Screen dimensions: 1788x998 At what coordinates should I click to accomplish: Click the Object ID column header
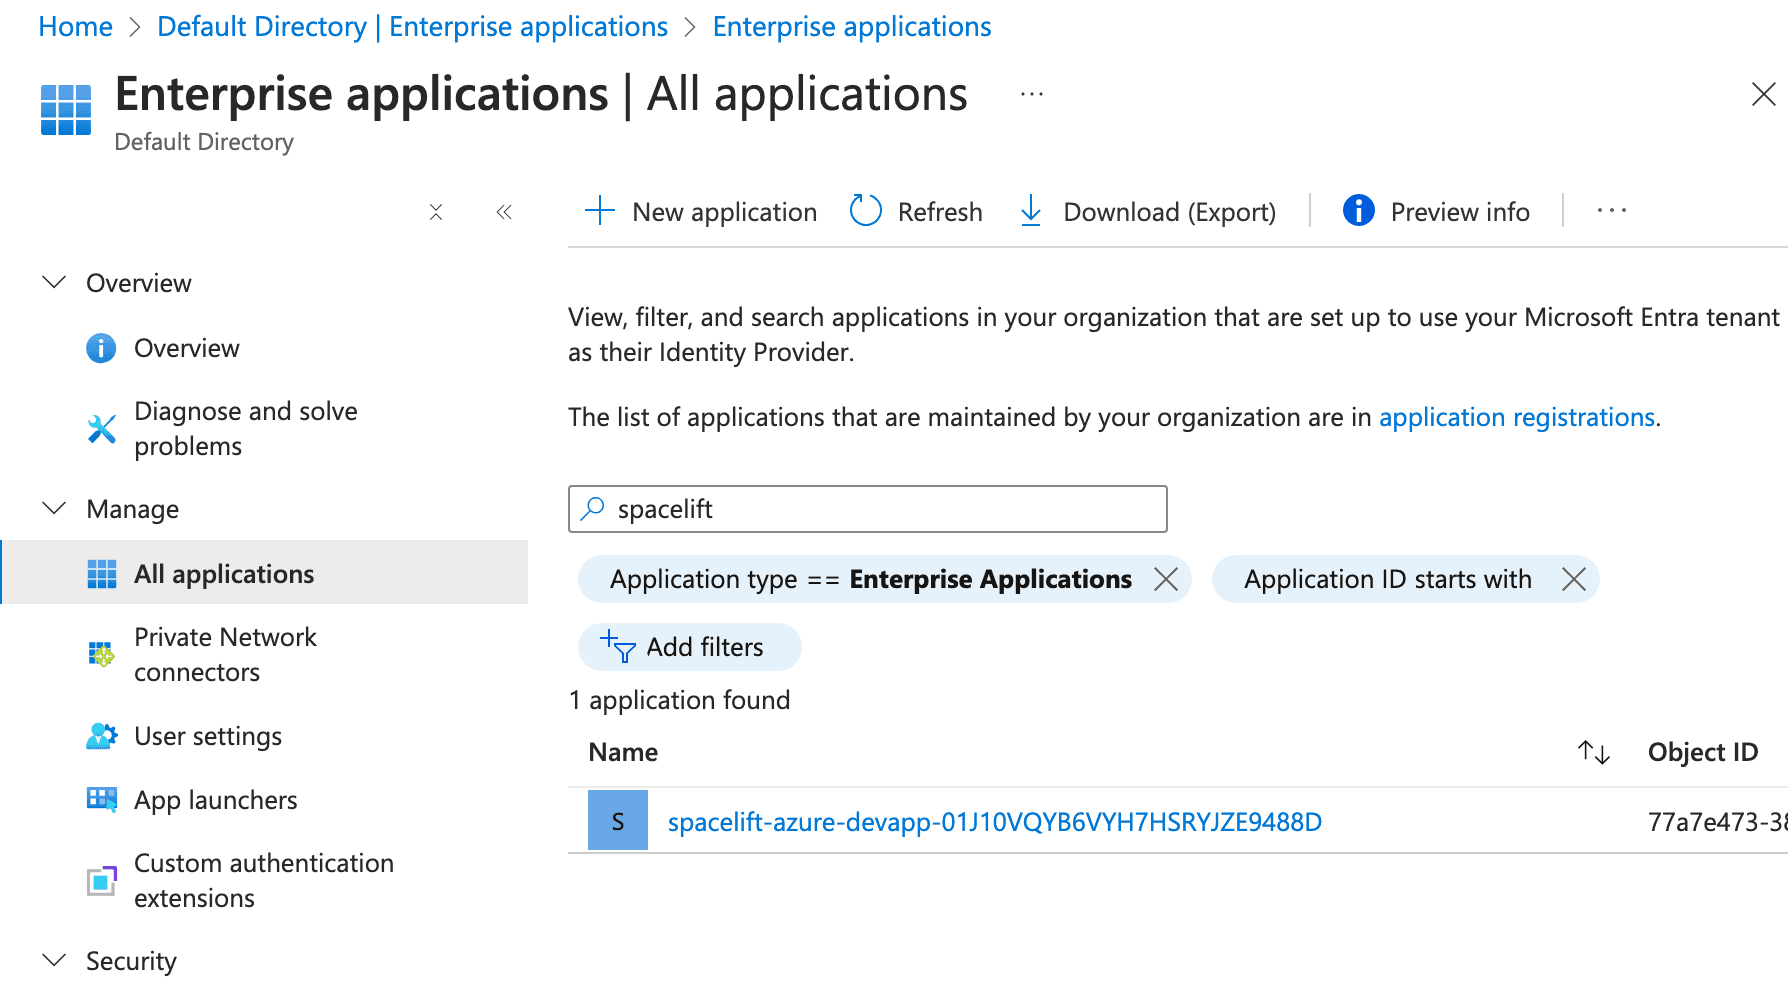click(x=1703, y=752)
